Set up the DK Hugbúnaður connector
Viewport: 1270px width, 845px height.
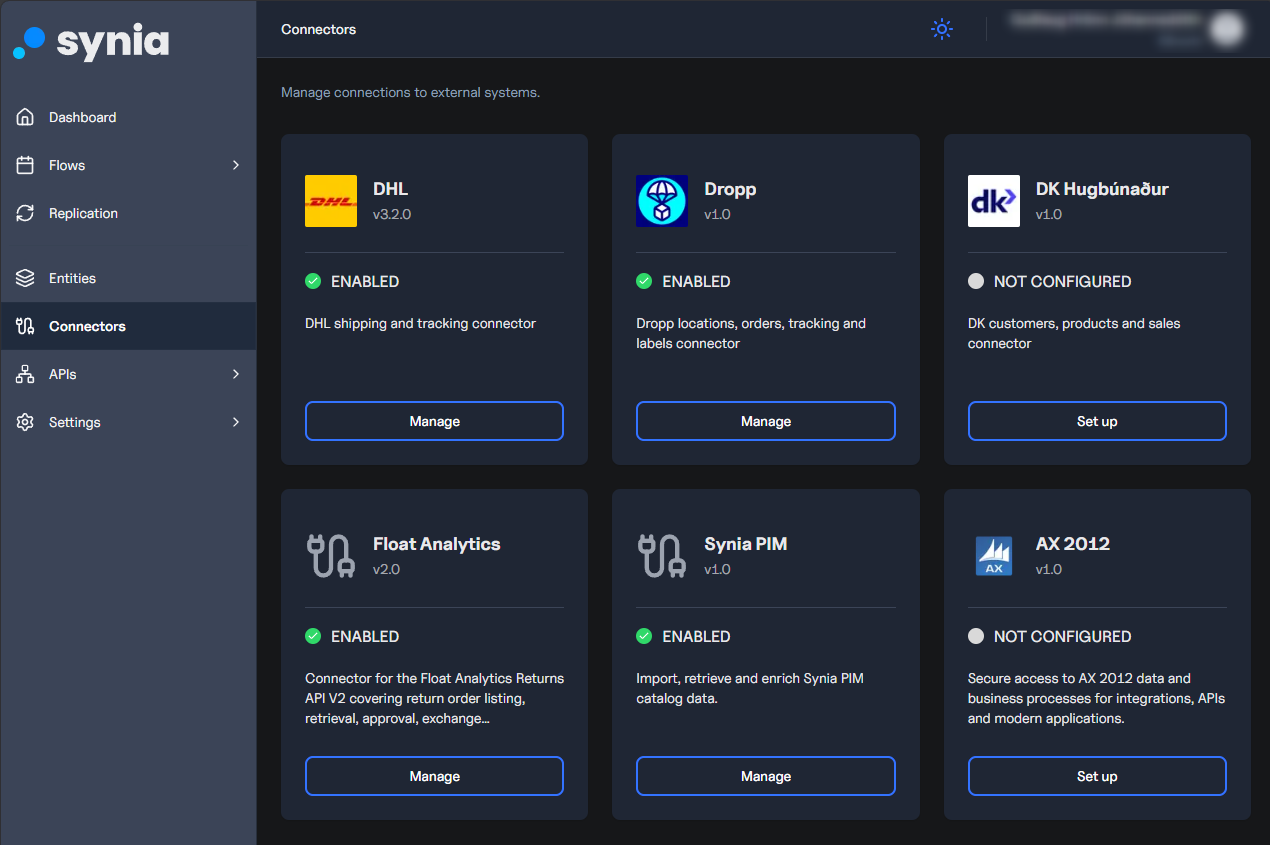1097,421
